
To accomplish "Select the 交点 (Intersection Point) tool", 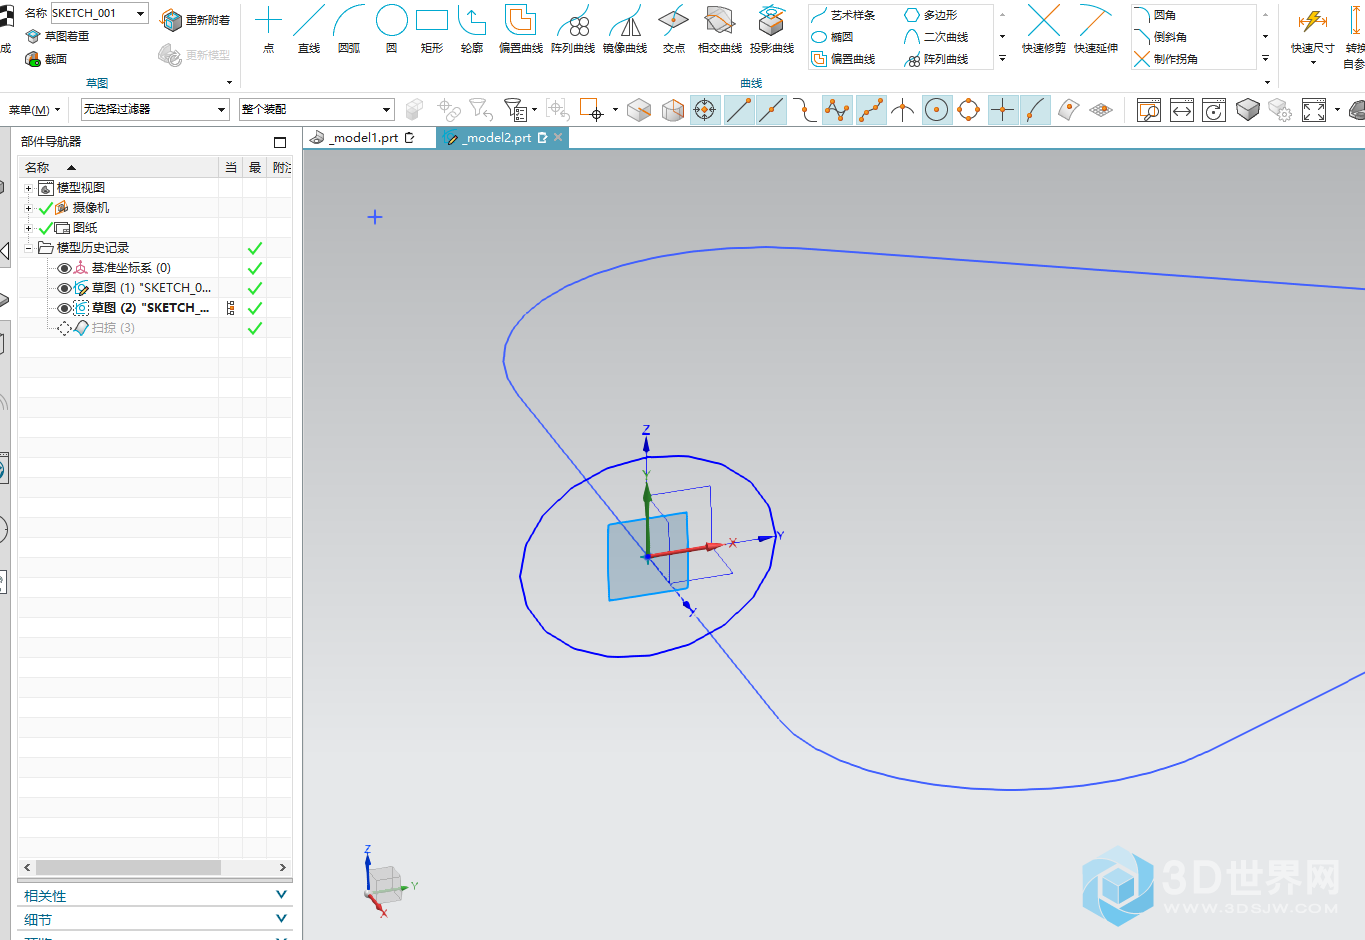I will [674, 29].
